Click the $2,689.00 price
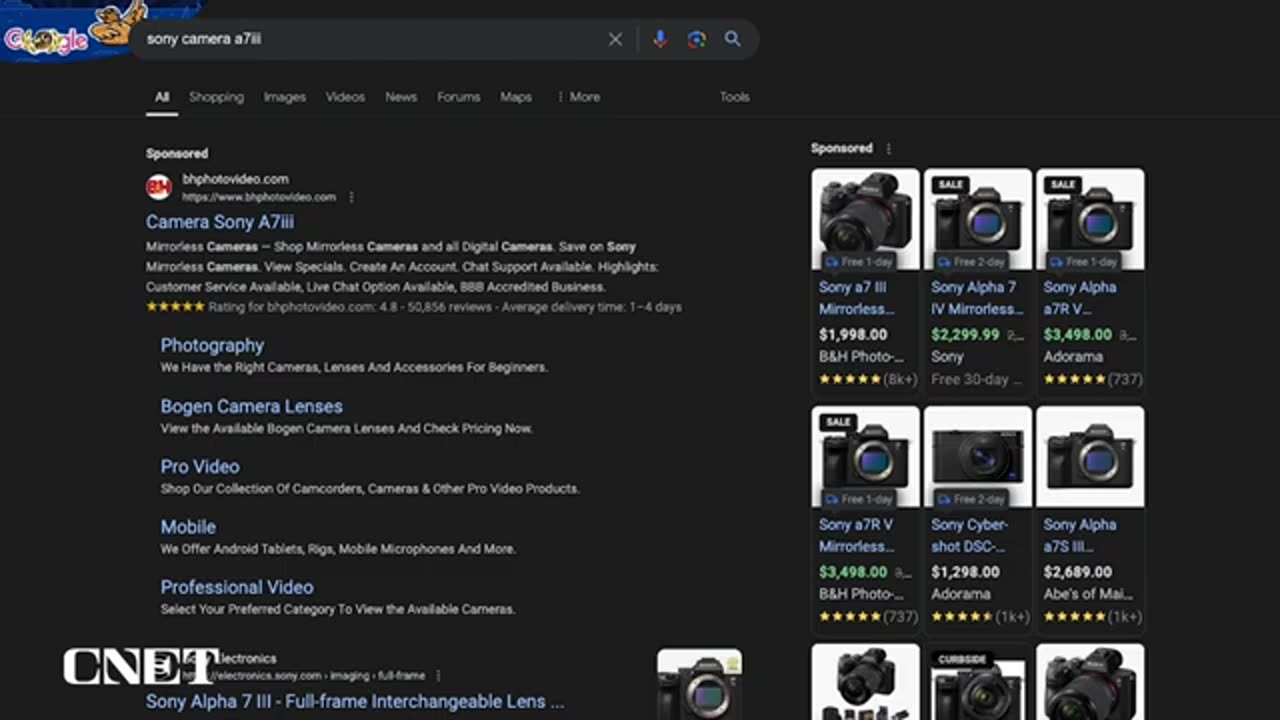Screen dimensions: 1280x720 [x=1077, y=572]
